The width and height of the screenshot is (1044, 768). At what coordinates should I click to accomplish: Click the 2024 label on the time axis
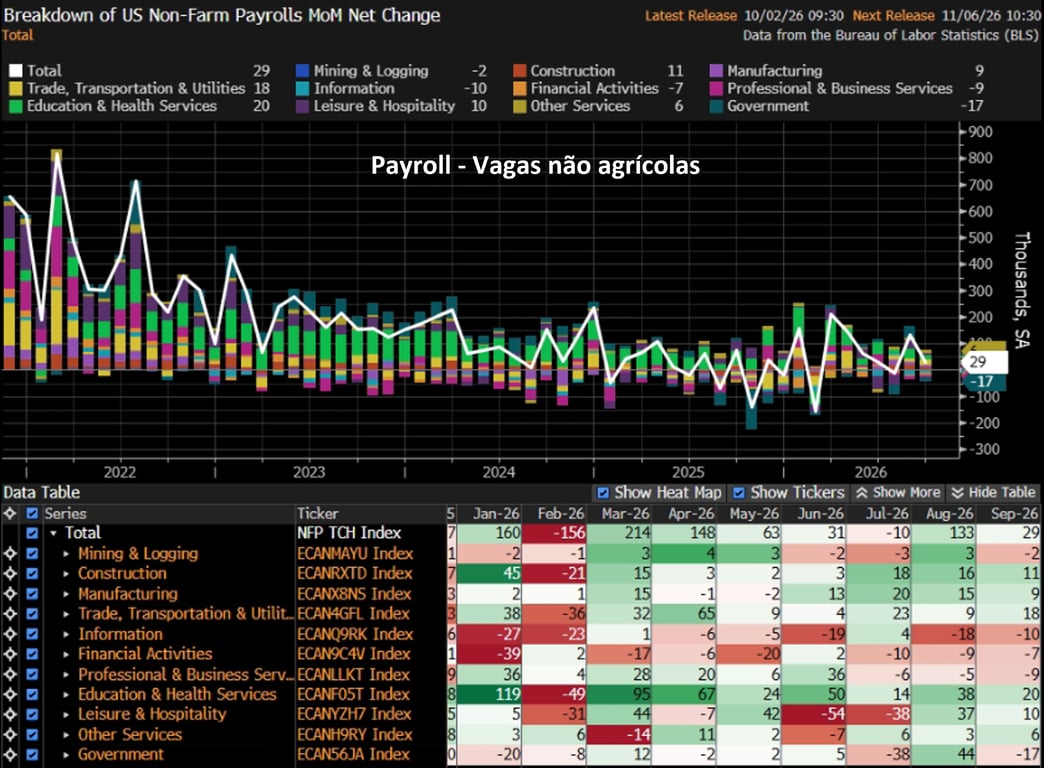pyautogui.click(x=499, y=472)
